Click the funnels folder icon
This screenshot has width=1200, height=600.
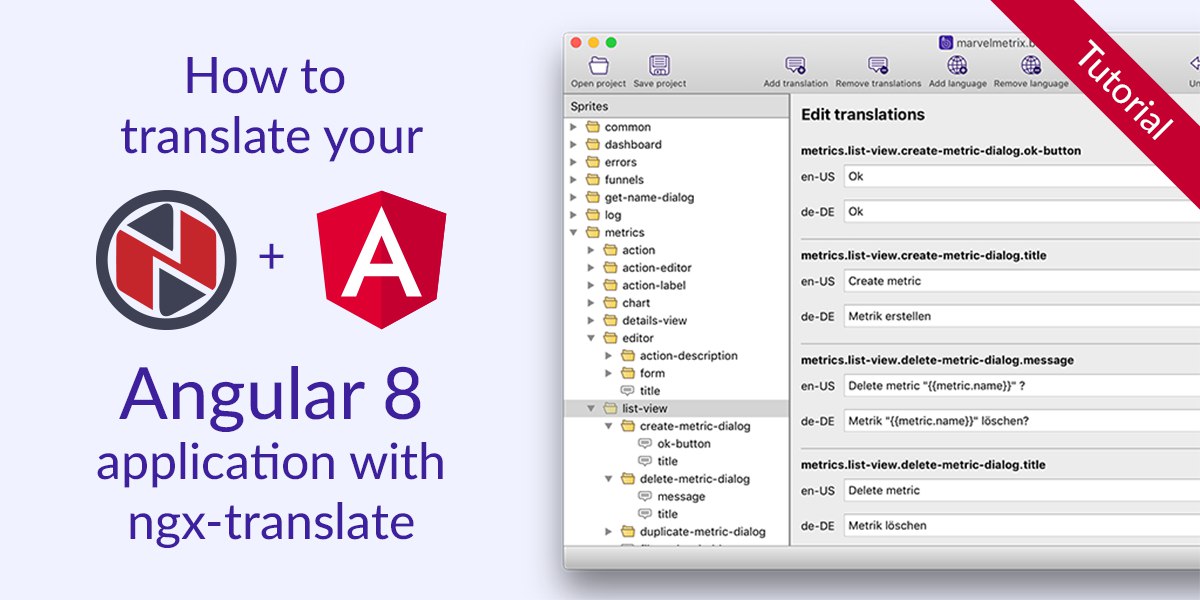[592, 180]
